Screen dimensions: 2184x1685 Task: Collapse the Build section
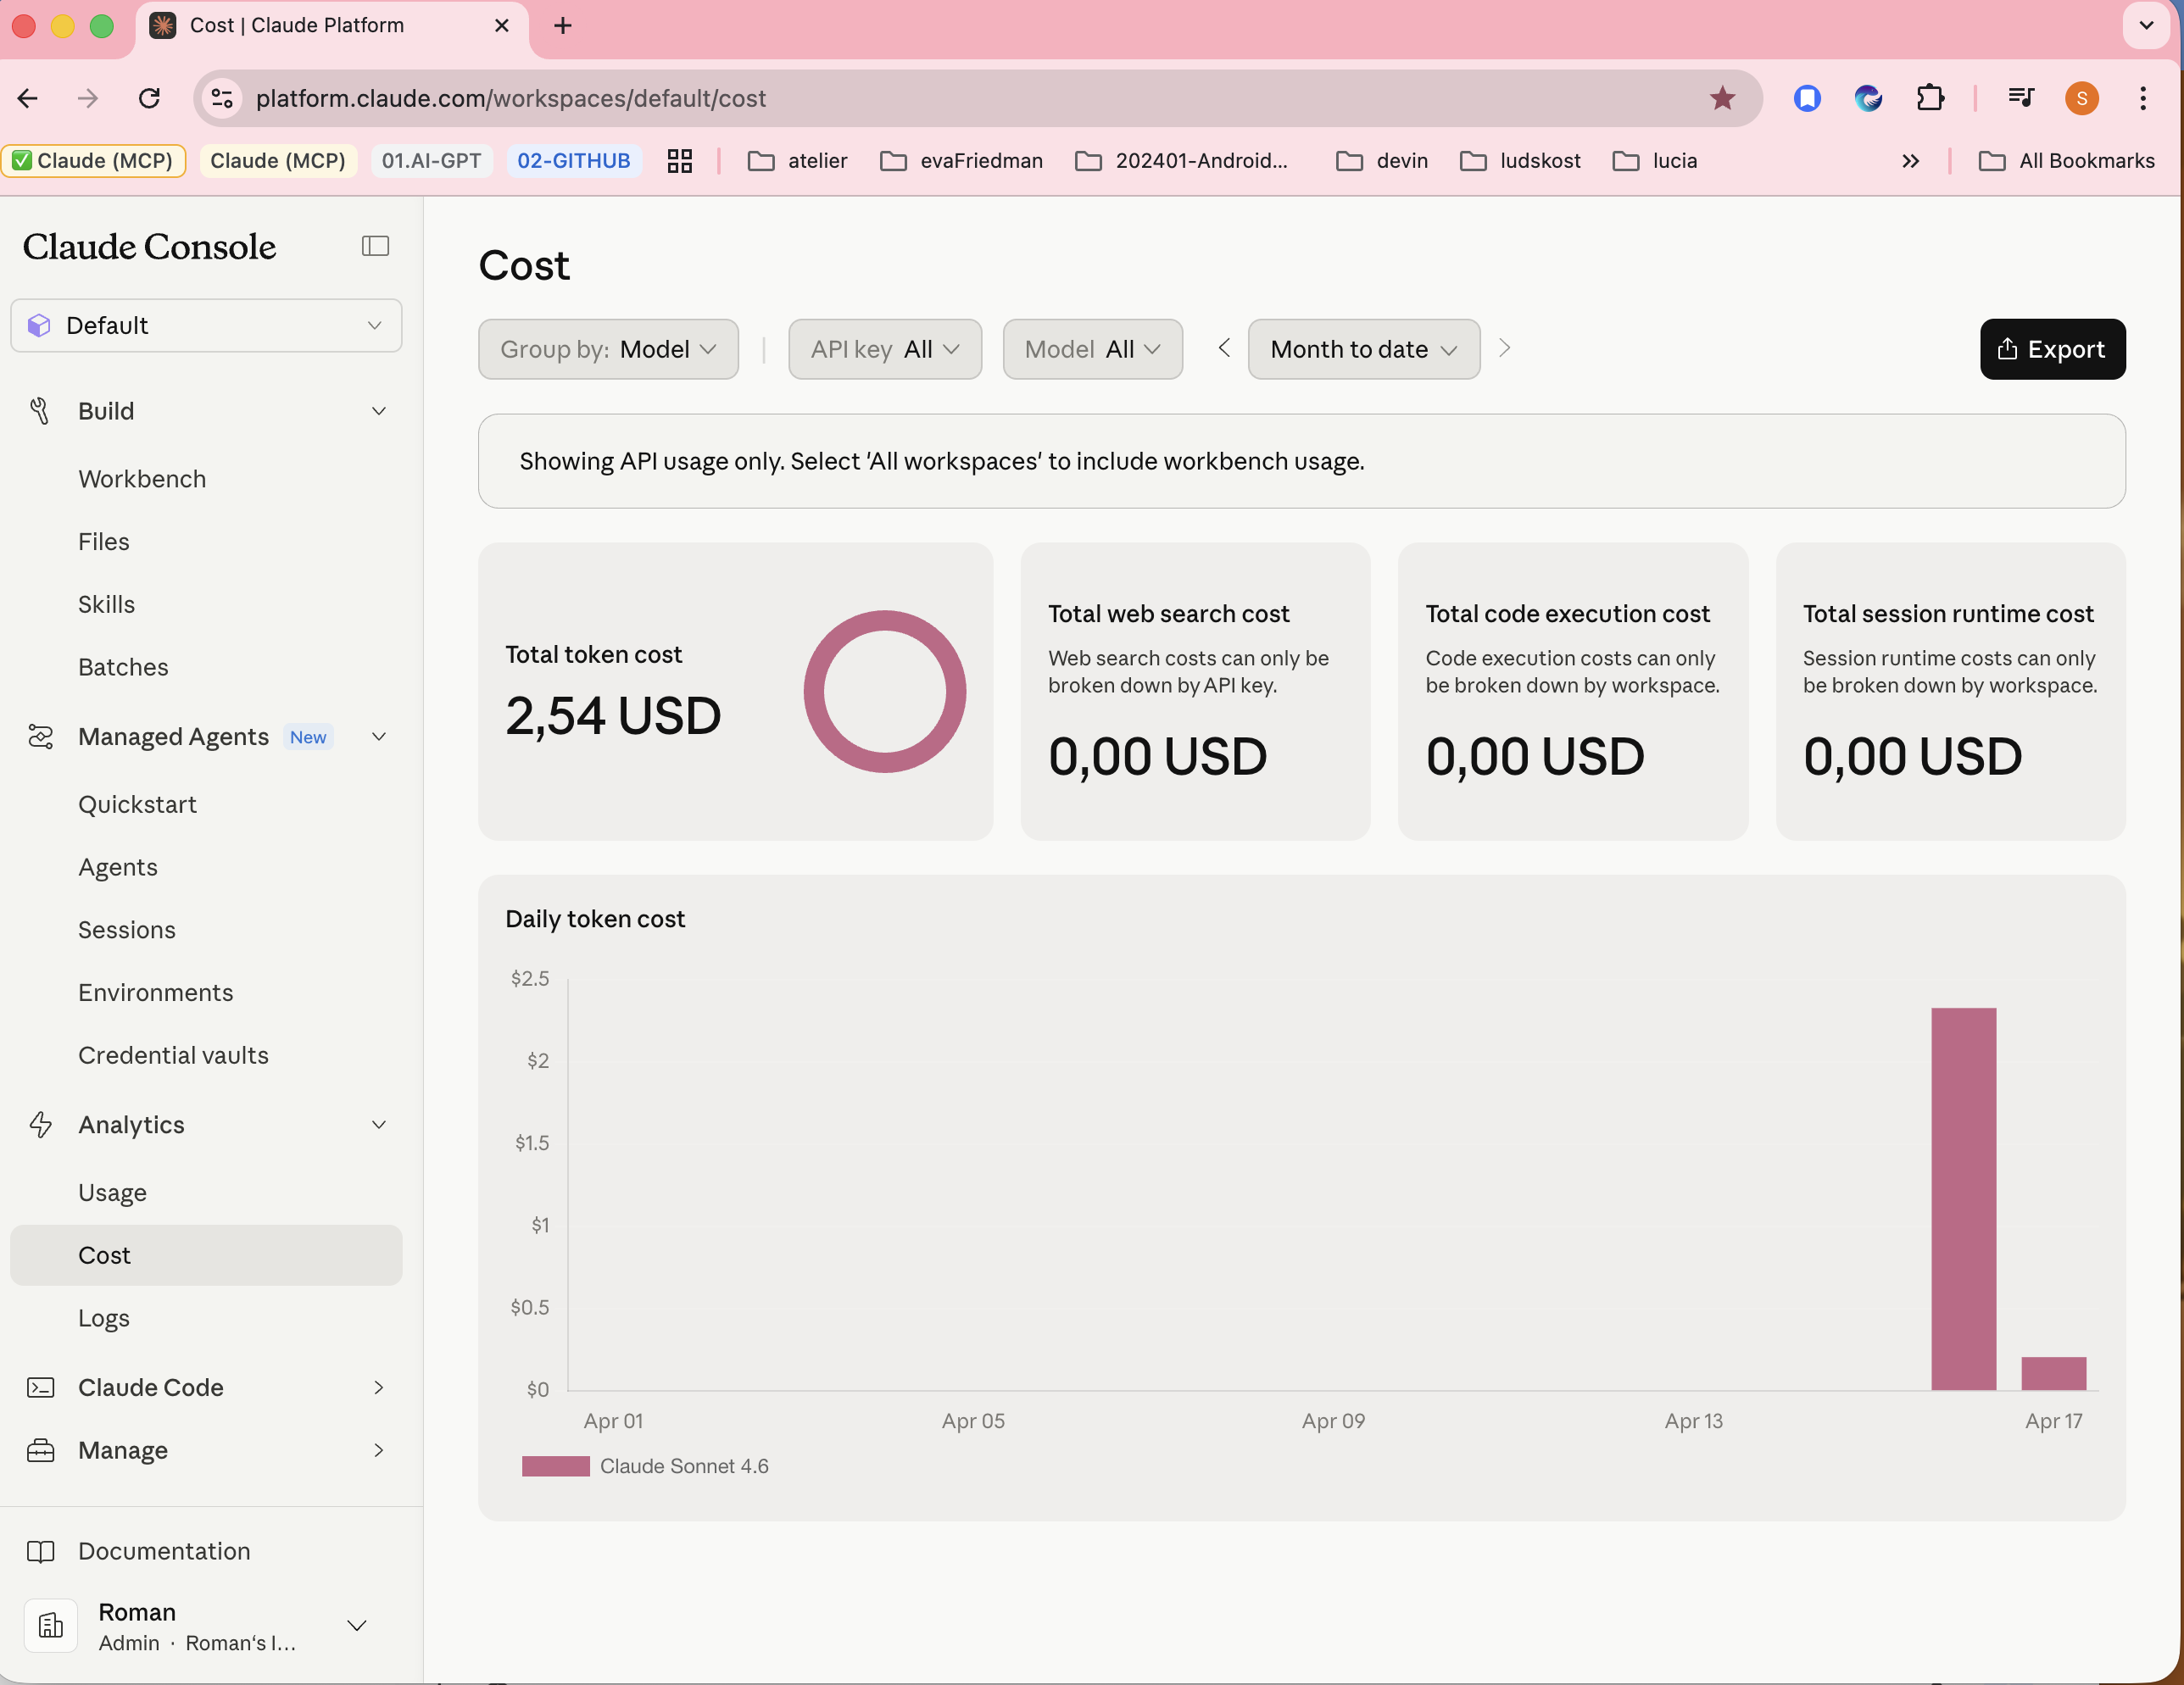tap(379, 411)
